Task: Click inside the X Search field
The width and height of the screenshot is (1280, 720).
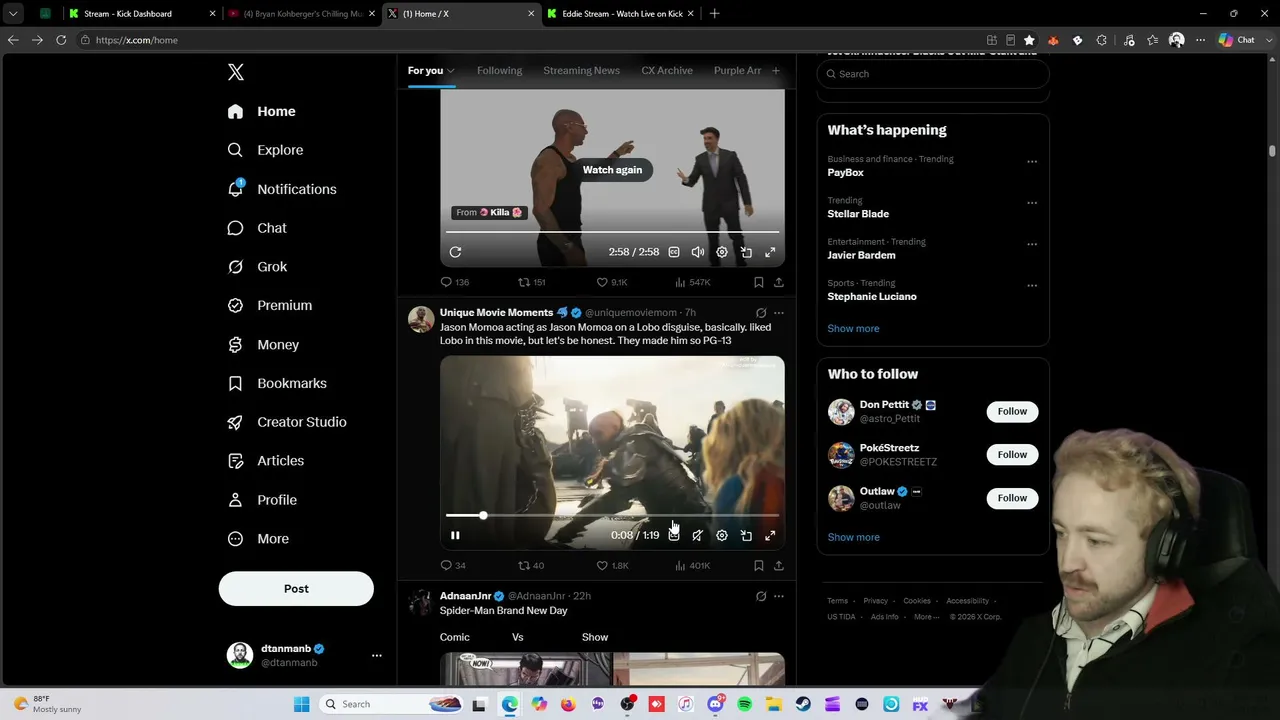Action: click(x=933, y=74)
